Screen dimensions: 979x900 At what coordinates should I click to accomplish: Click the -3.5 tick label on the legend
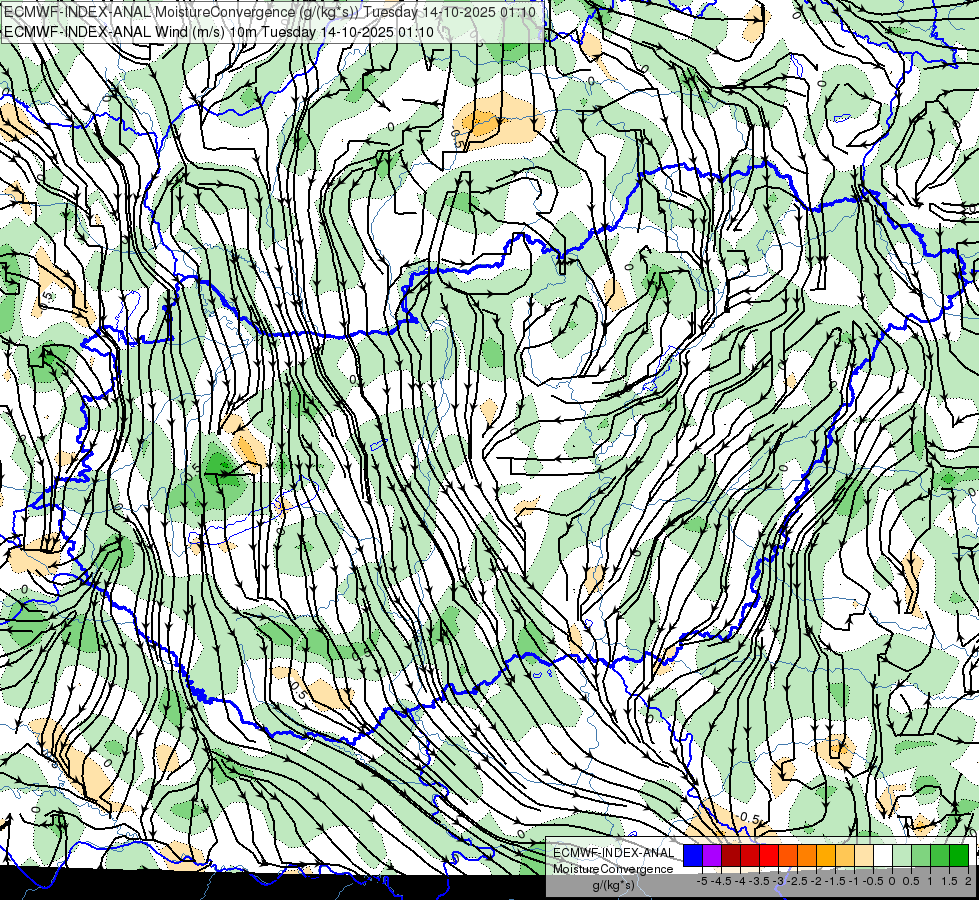tap(759, 881)
